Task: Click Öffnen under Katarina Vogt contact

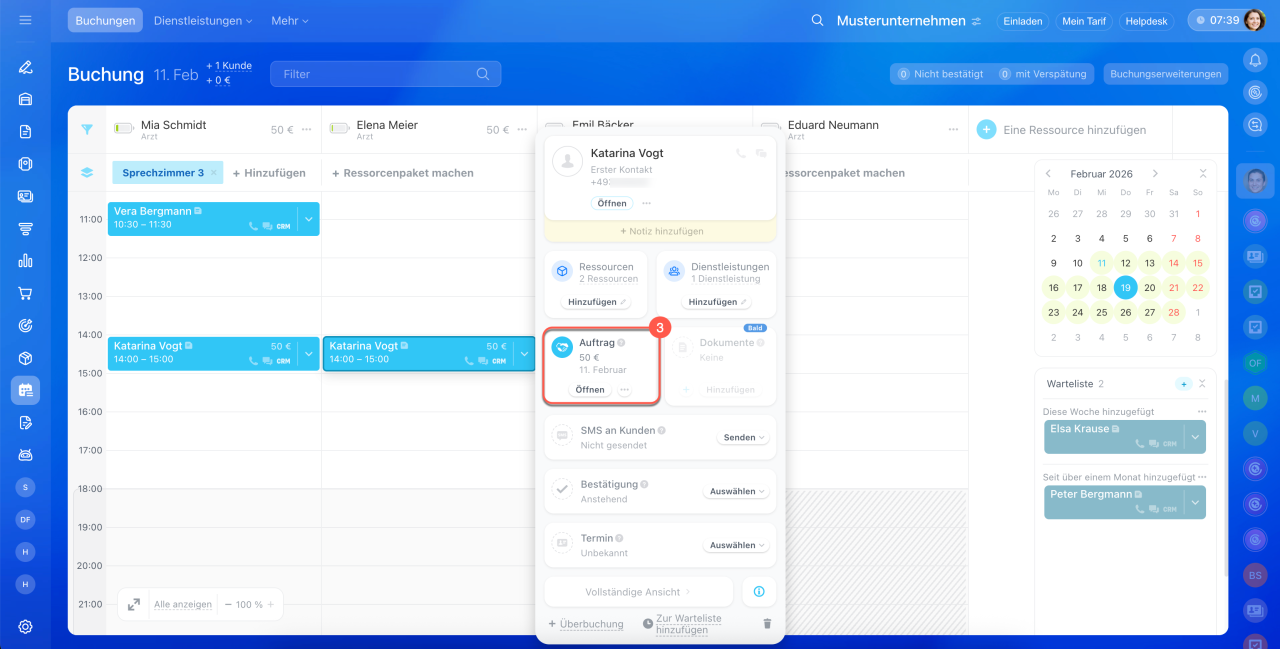Action: coord(612,203)
